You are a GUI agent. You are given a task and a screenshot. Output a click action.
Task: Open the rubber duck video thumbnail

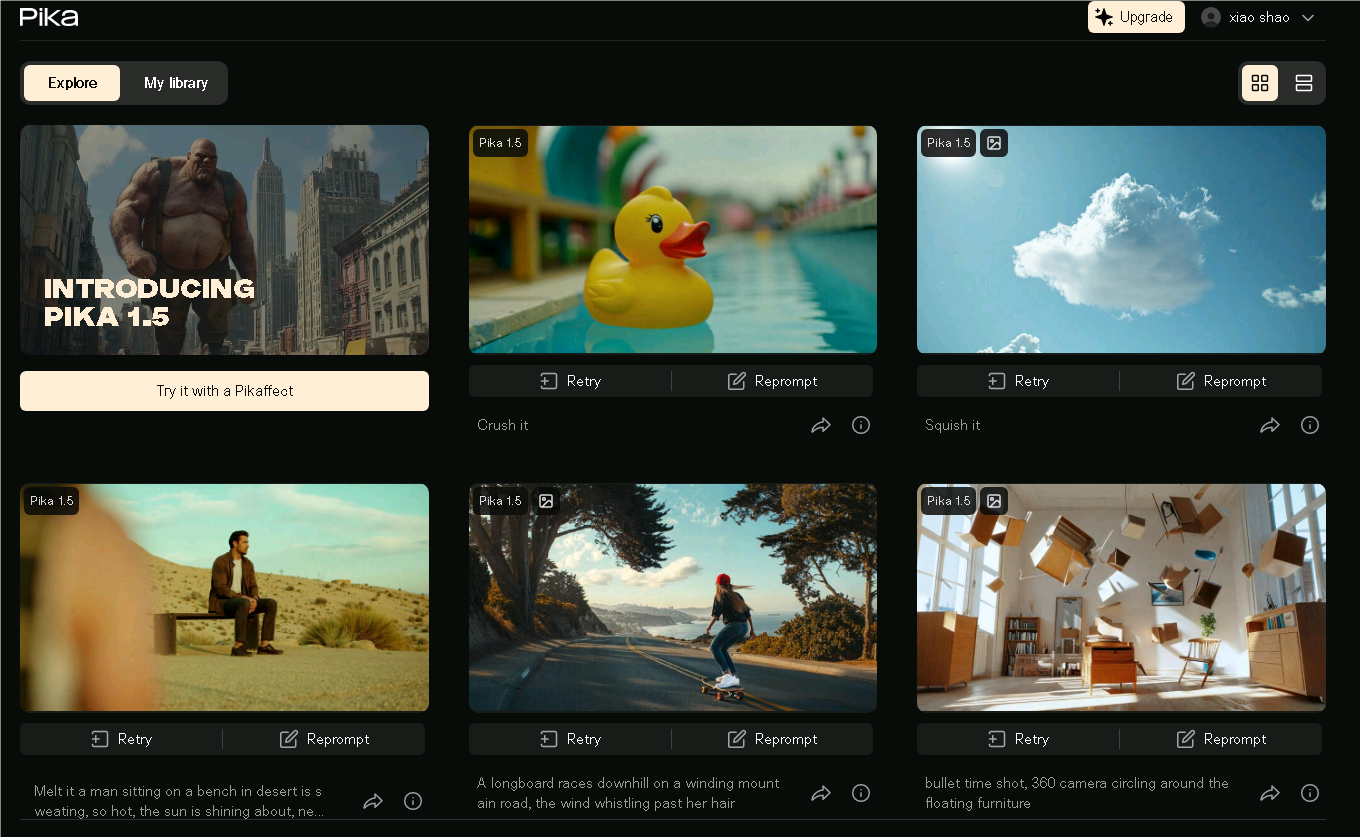[672, 240]
